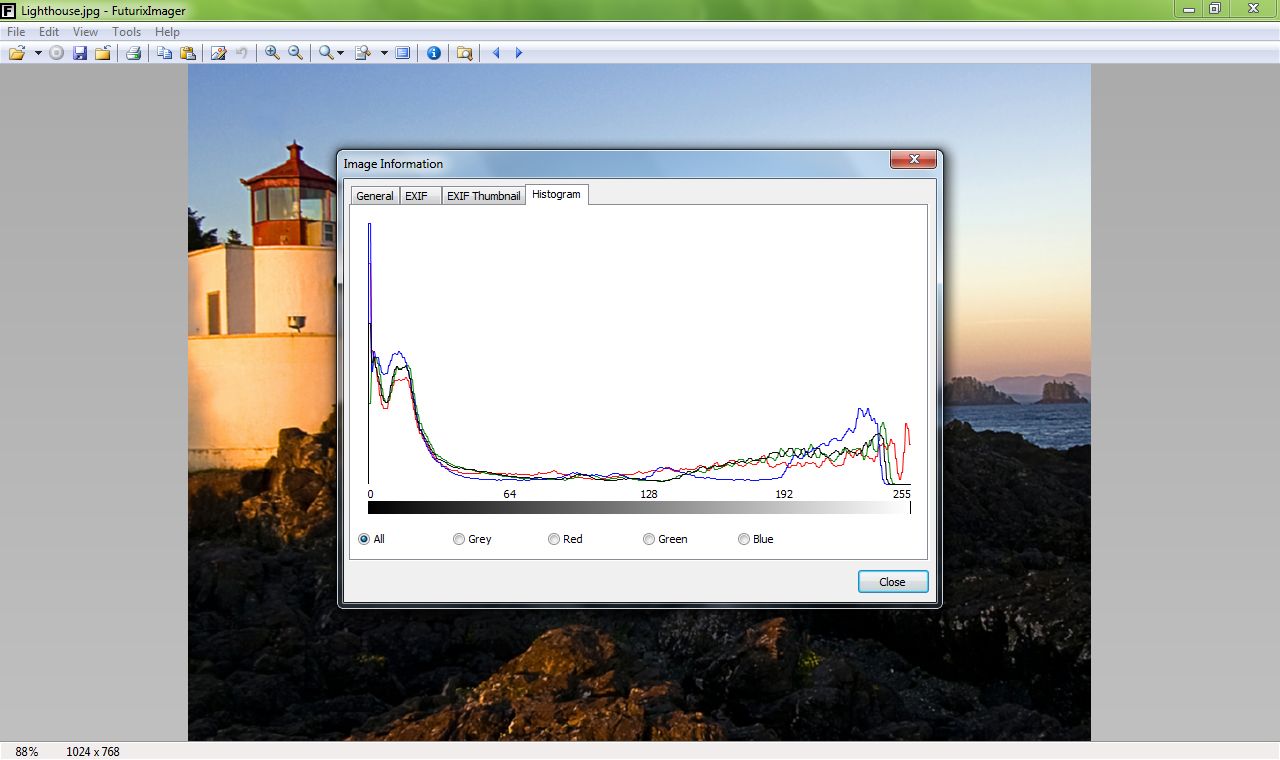Open the Edit menu
The width and height of the screenshot is (1280, 760).
click(49, 32)
